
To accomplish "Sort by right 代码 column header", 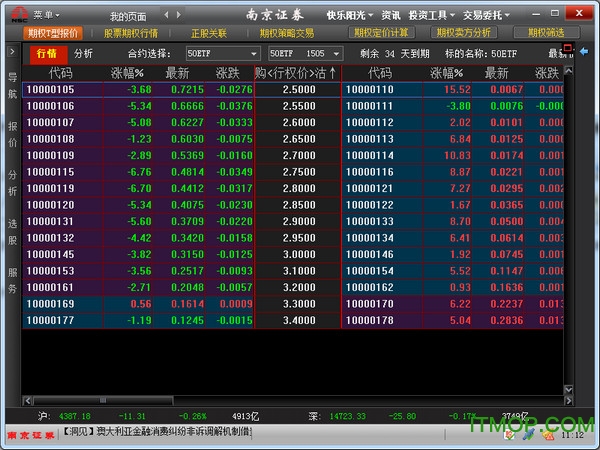I will pos(380,73).
